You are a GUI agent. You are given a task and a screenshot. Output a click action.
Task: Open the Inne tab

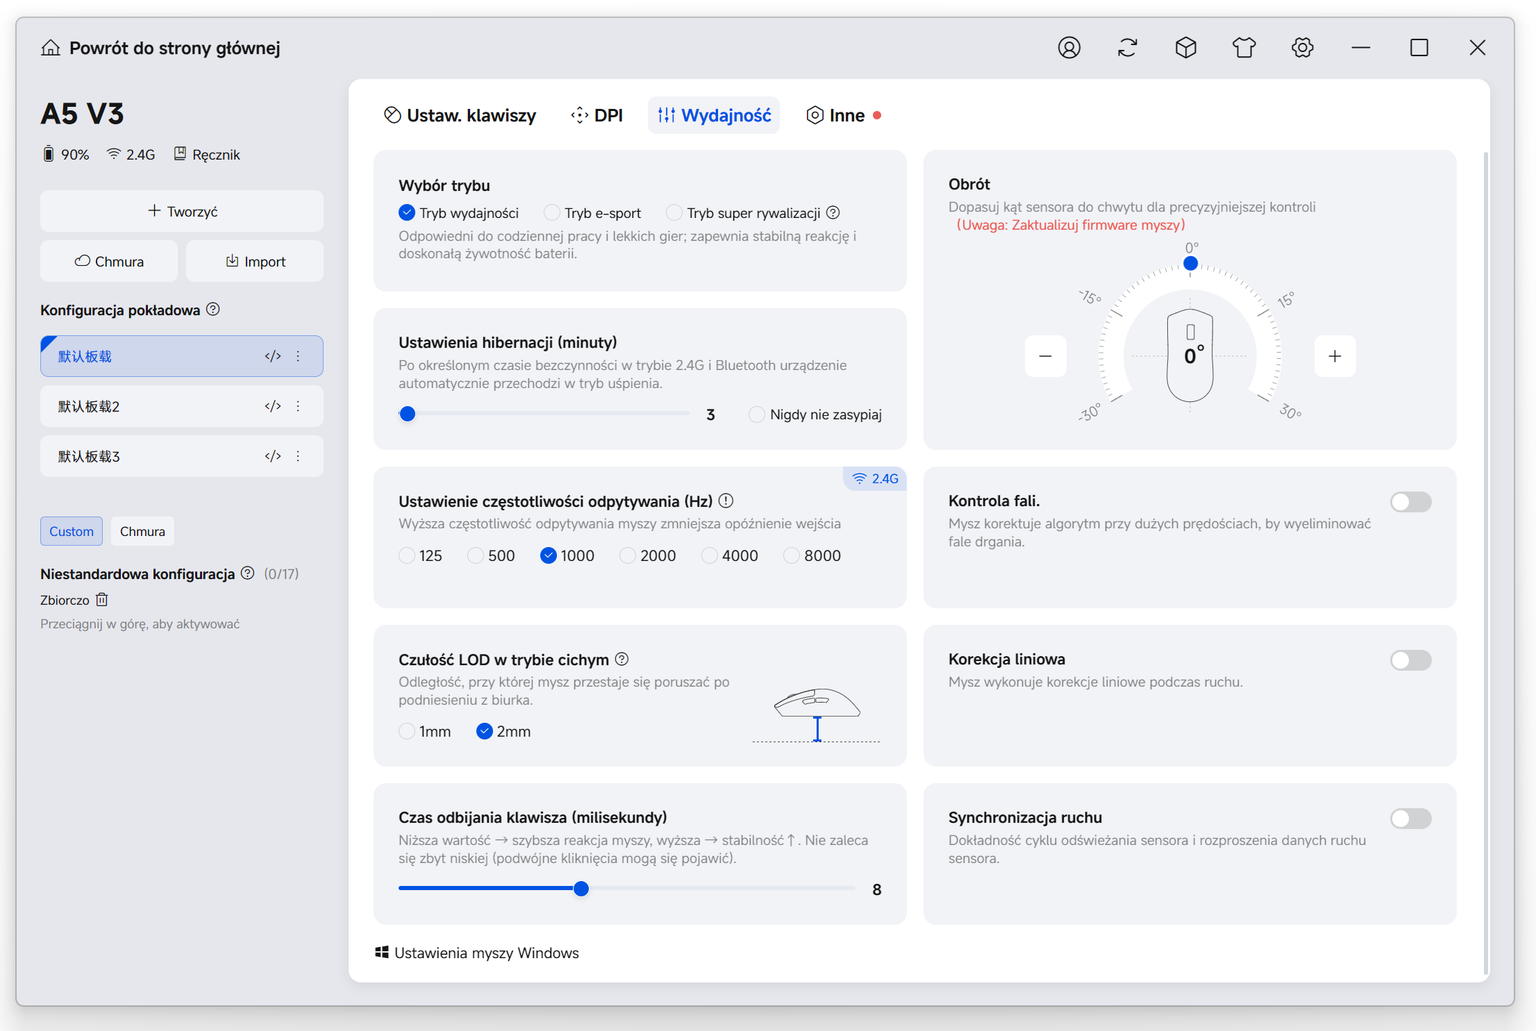point(843,115)
